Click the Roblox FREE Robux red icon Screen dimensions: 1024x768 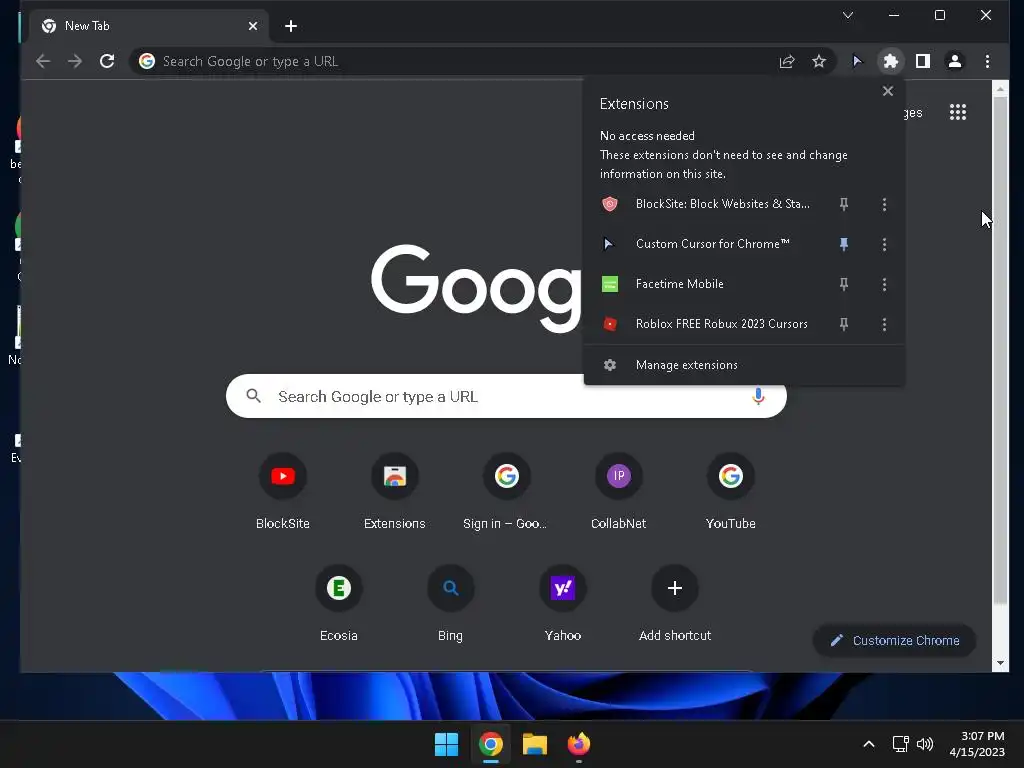[609, 324]
